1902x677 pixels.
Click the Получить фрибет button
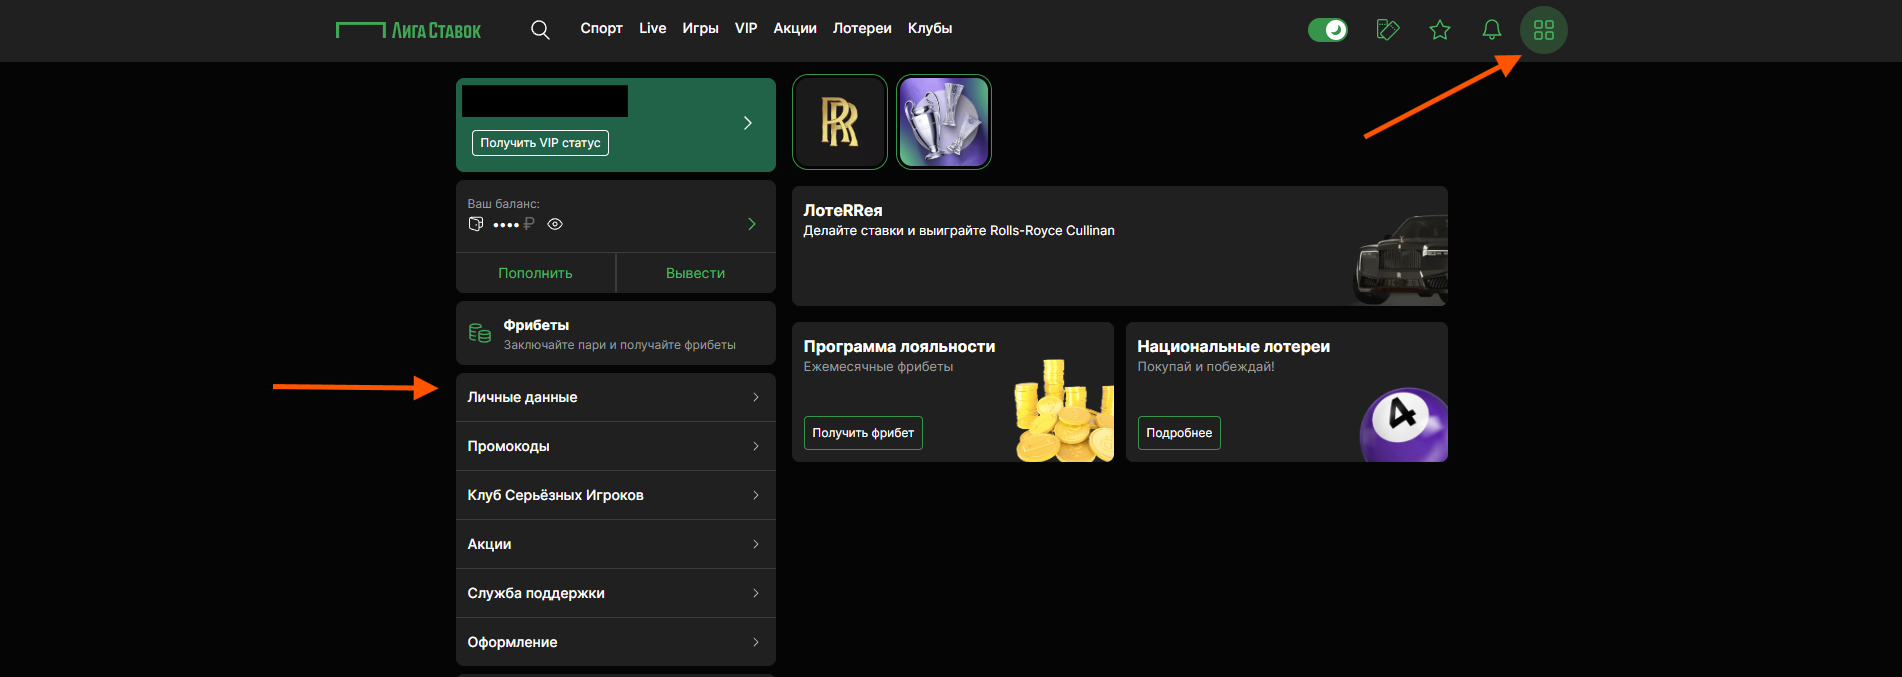click(862, 433)
